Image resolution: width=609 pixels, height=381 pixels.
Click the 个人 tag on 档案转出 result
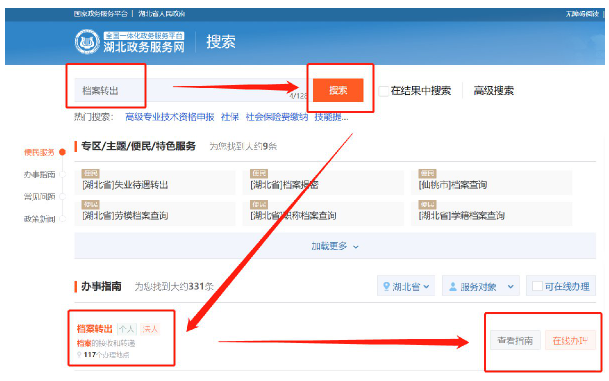127,329
